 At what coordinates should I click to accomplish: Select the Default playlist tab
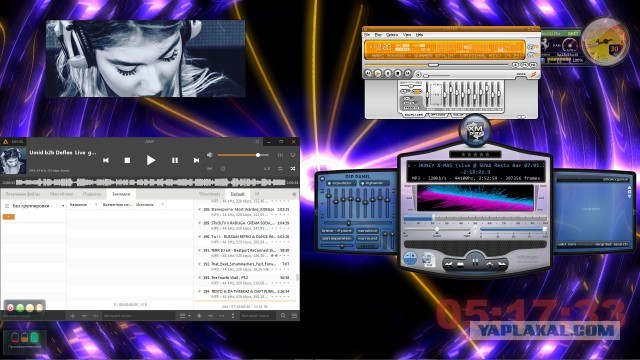[238, 194]
